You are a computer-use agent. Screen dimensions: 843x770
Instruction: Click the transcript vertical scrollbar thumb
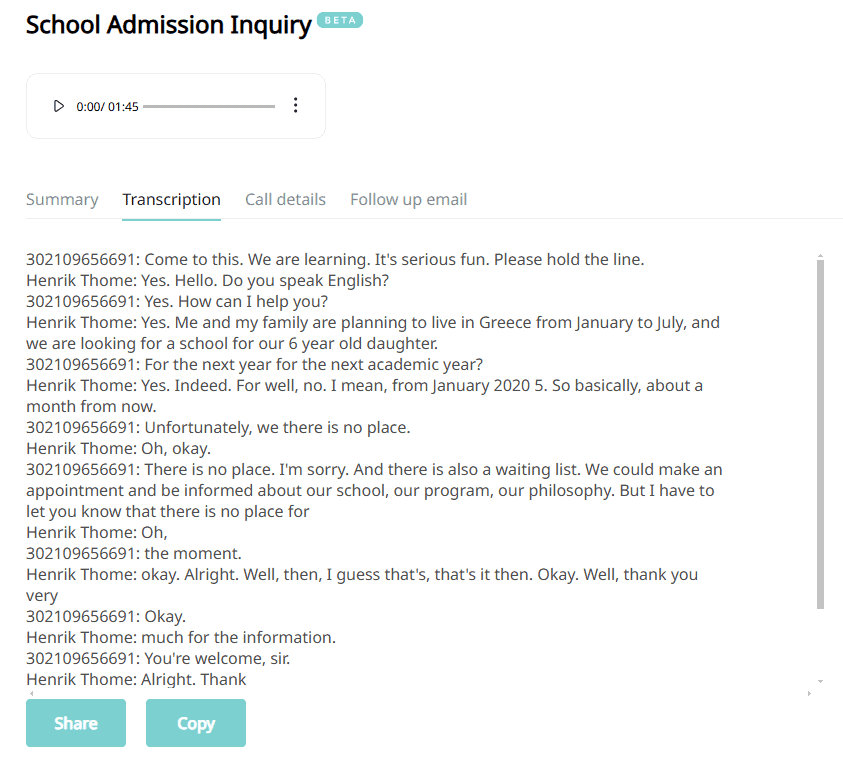tap(820, 430)
